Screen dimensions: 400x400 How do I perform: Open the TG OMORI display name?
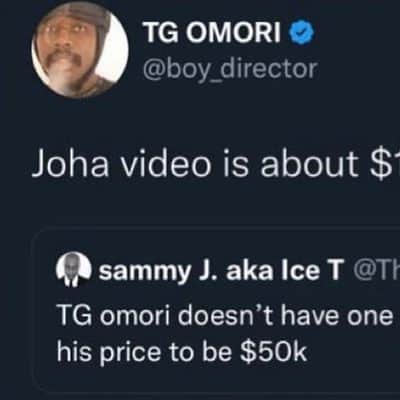212,32
